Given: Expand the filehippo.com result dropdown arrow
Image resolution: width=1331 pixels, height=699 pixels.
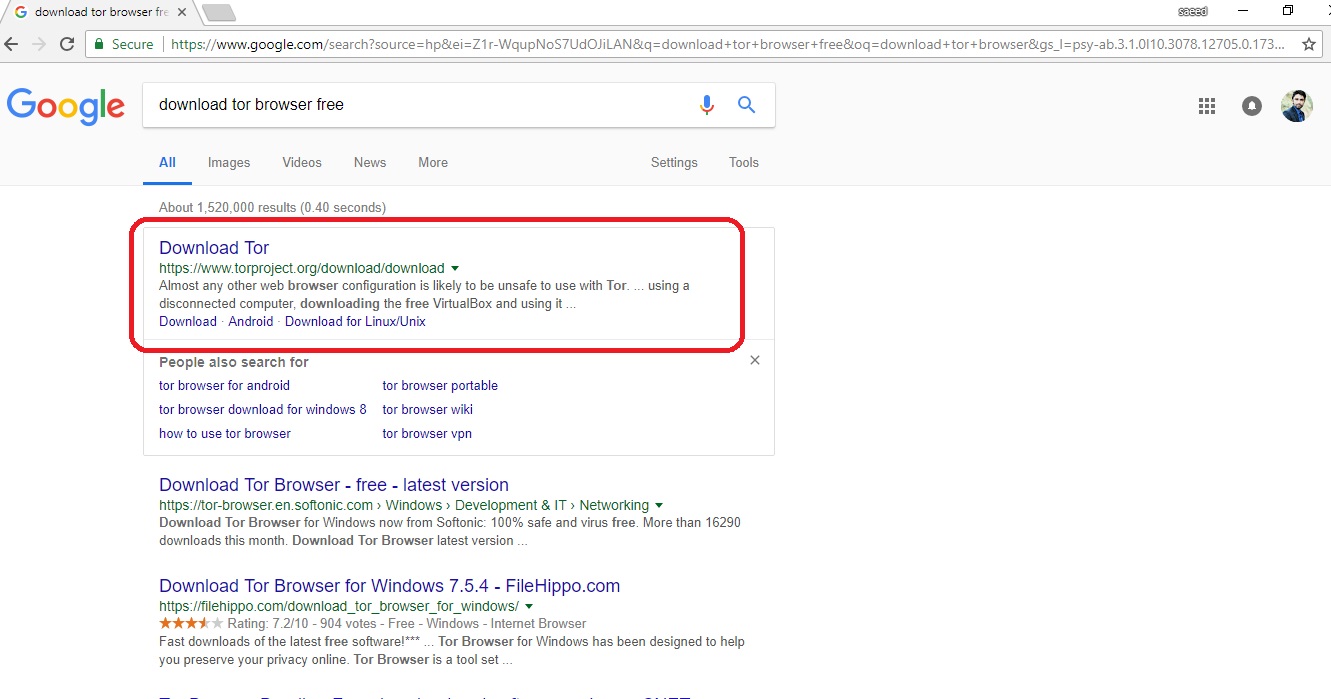Looking at the screenshot, I should [529, 606].
